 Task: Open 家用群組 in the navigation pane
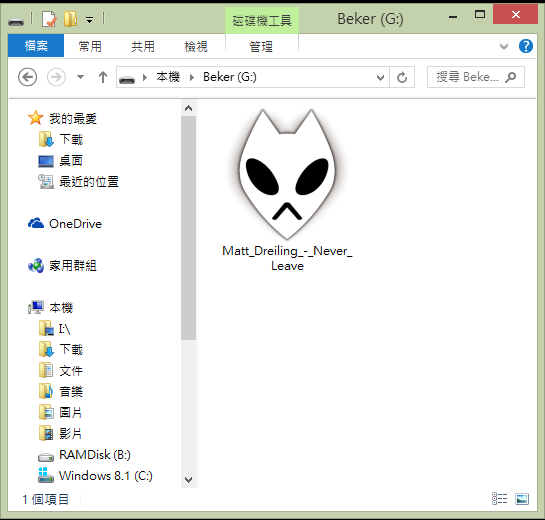[x=73, y=266]
